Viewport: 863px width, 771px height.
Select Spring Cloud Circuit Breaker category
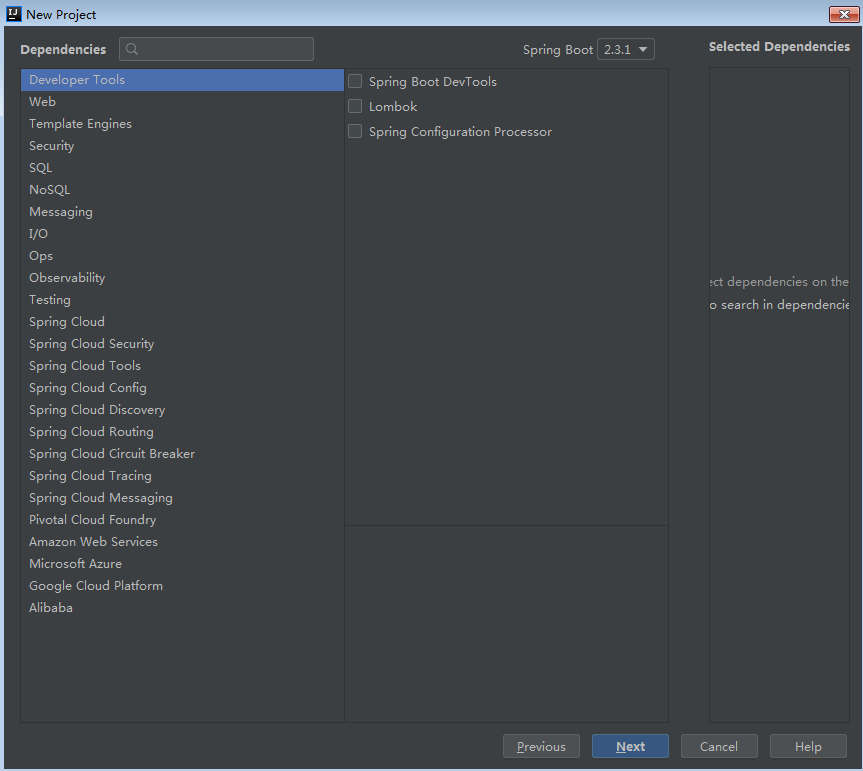pyautogui.click(x=182, y=454)
